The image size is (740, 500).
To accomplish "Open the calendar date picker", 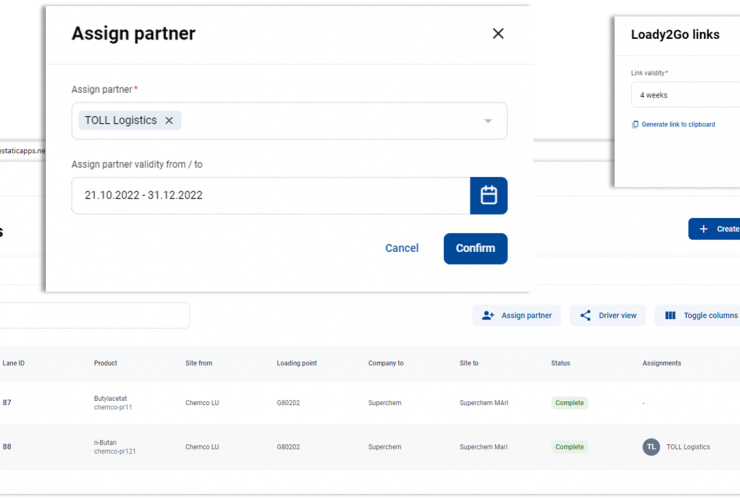I will click(488, 195).
